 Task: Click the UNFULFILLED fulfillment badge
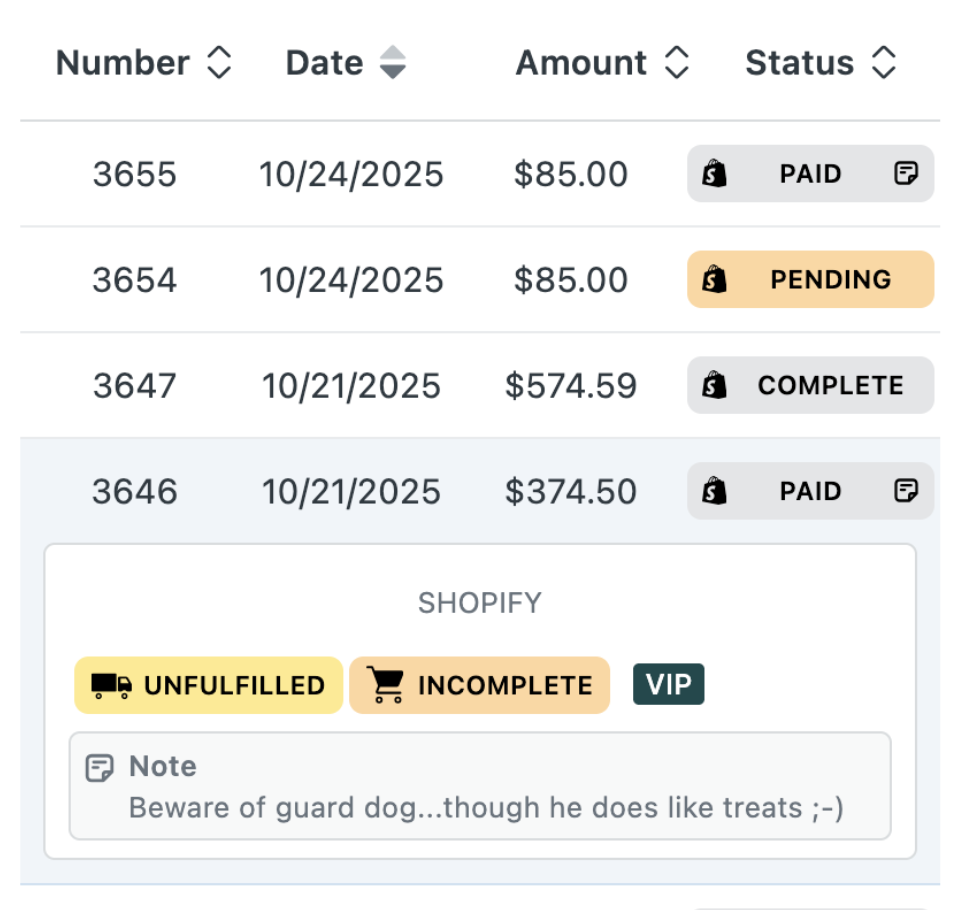click(x=208, y=685)
